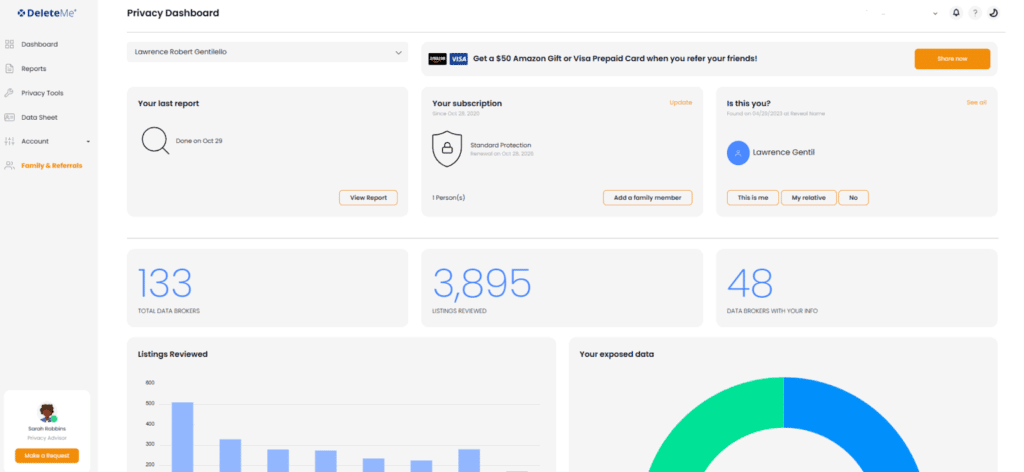The width and height of the screenshot is (1024, 472).
Task: Click the Listings Reviewed chart heading
Action: point(172,354)
